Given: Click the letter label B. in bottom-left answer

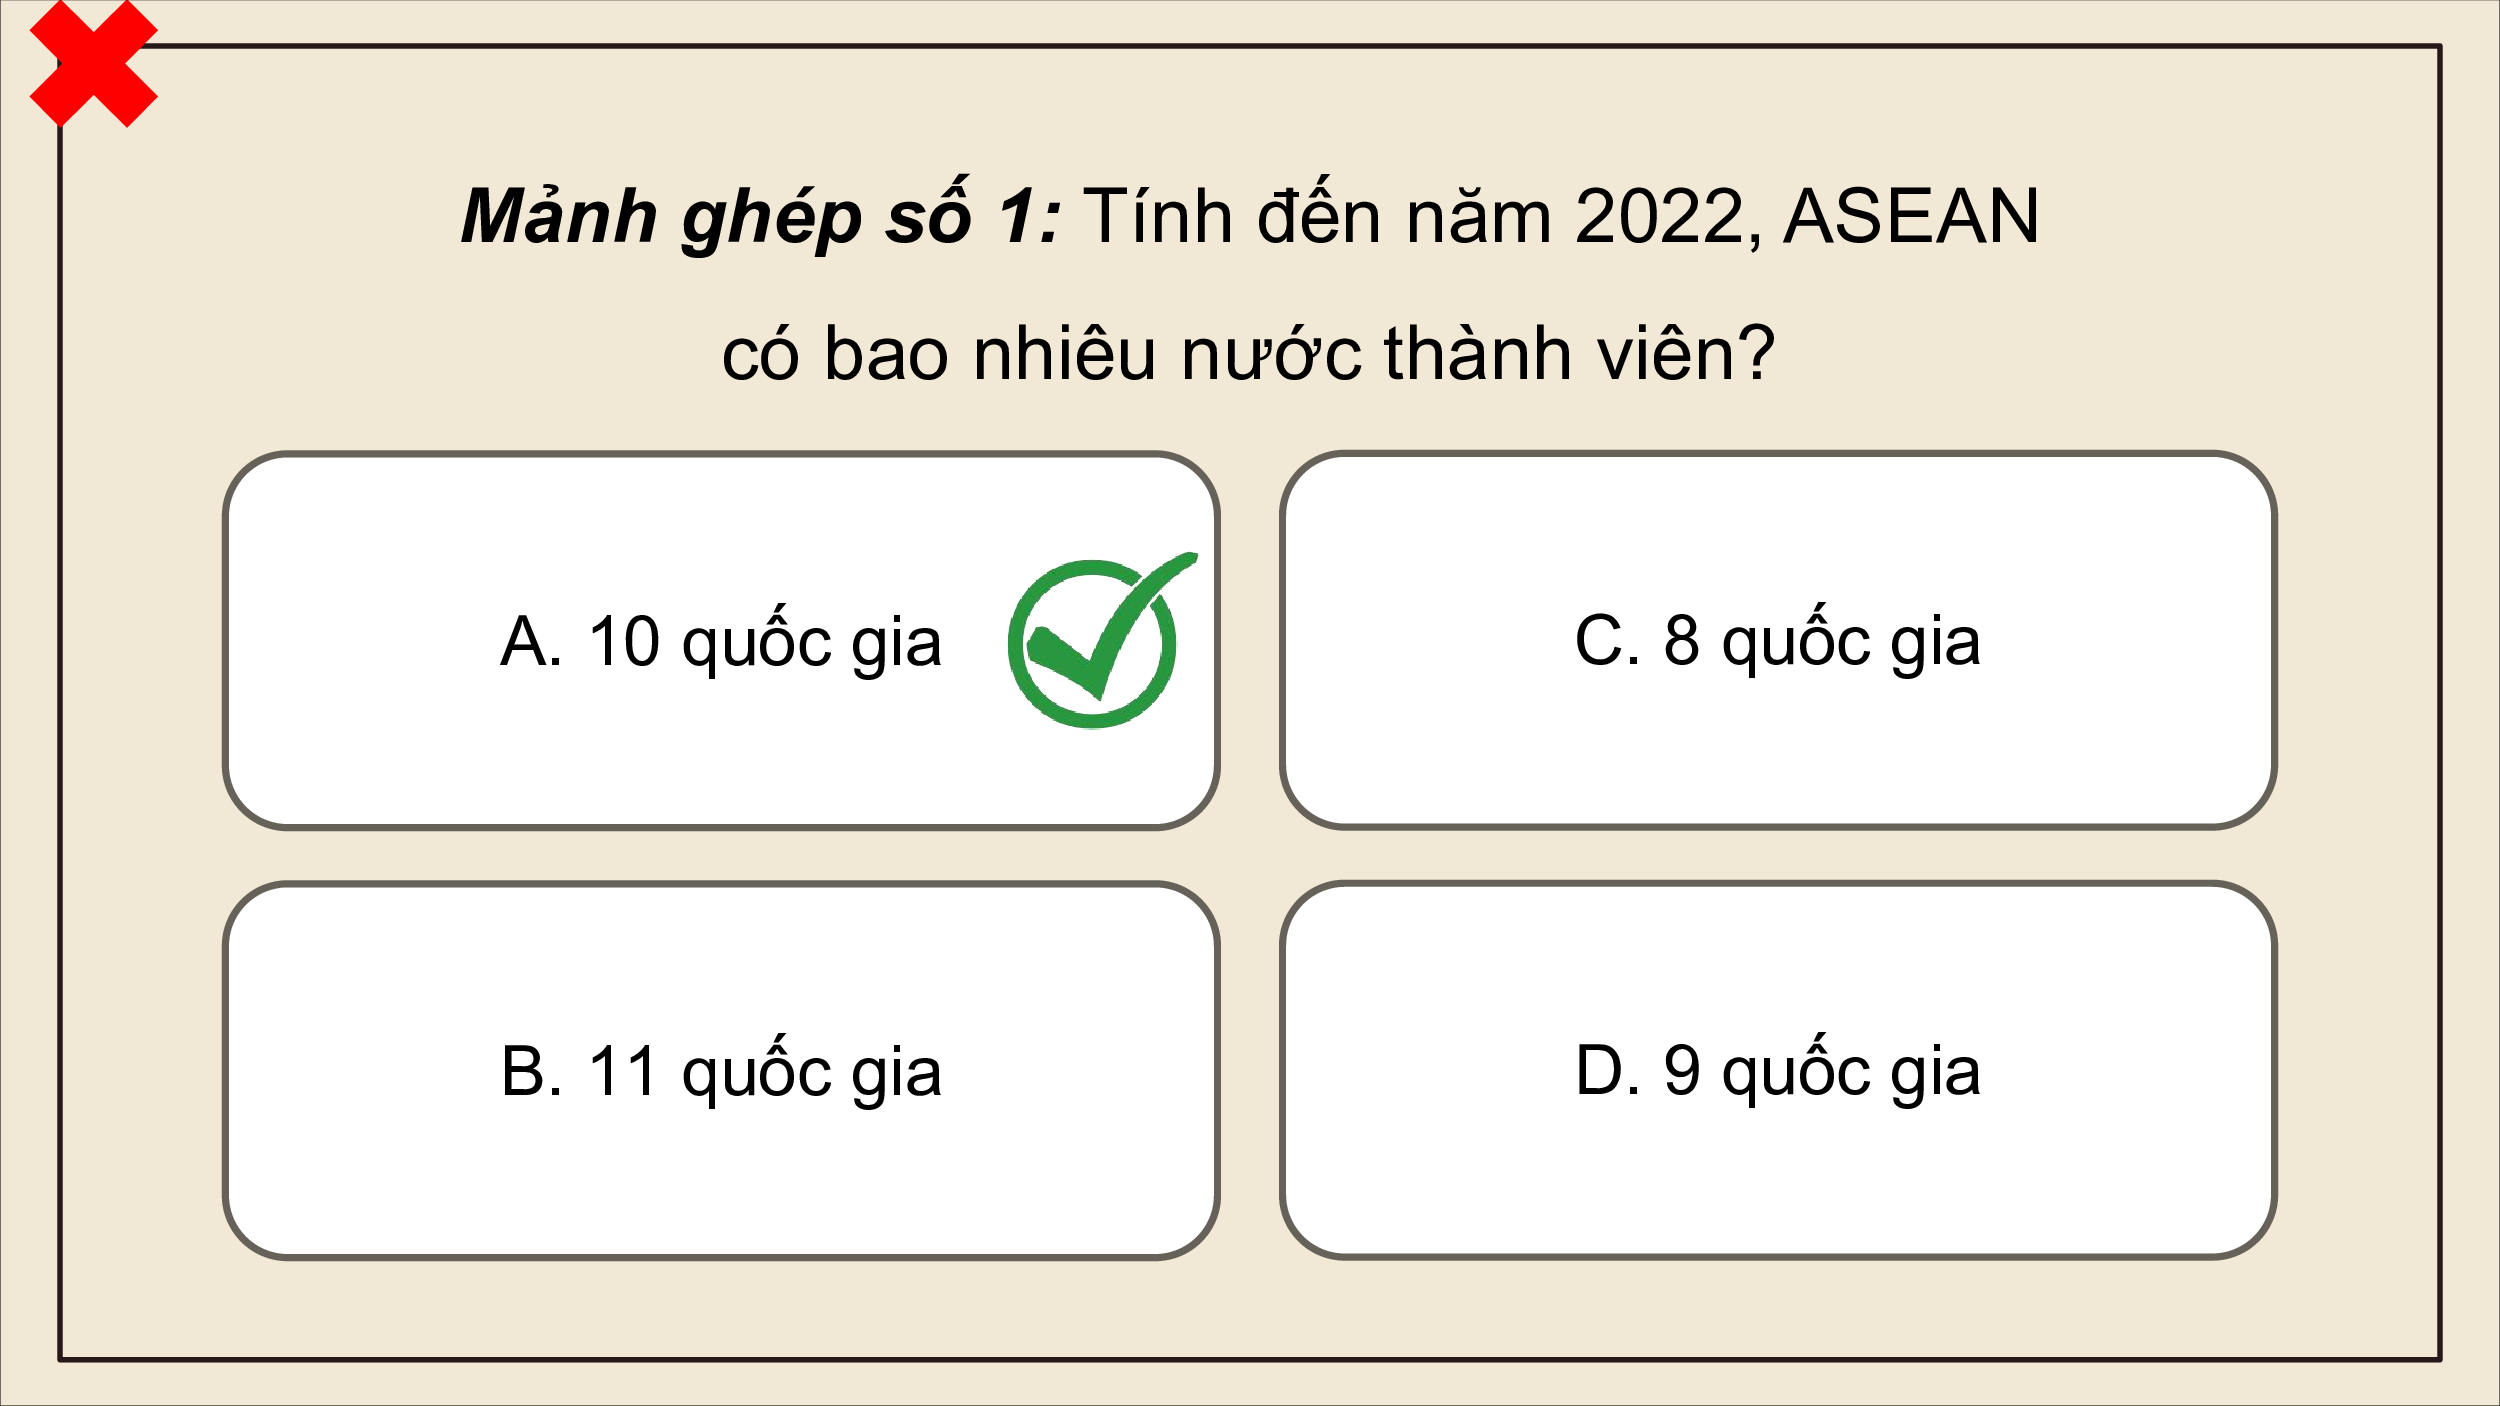Looking at the screenshot, I should pyautogui.click(x=532, y=1071).
